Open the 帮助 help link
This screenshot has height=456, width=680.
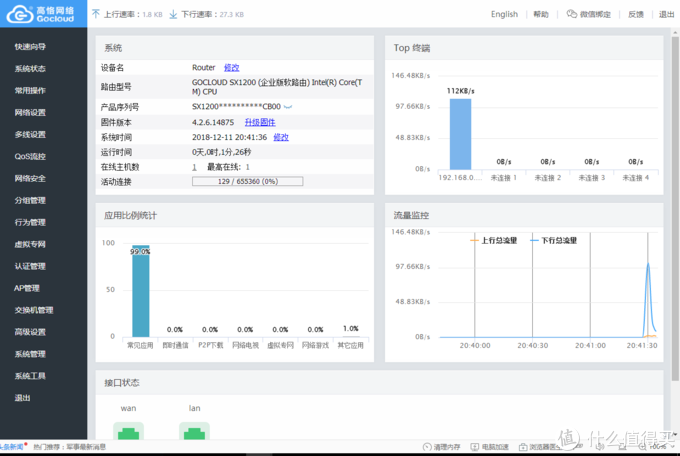[x=541, y=14]
